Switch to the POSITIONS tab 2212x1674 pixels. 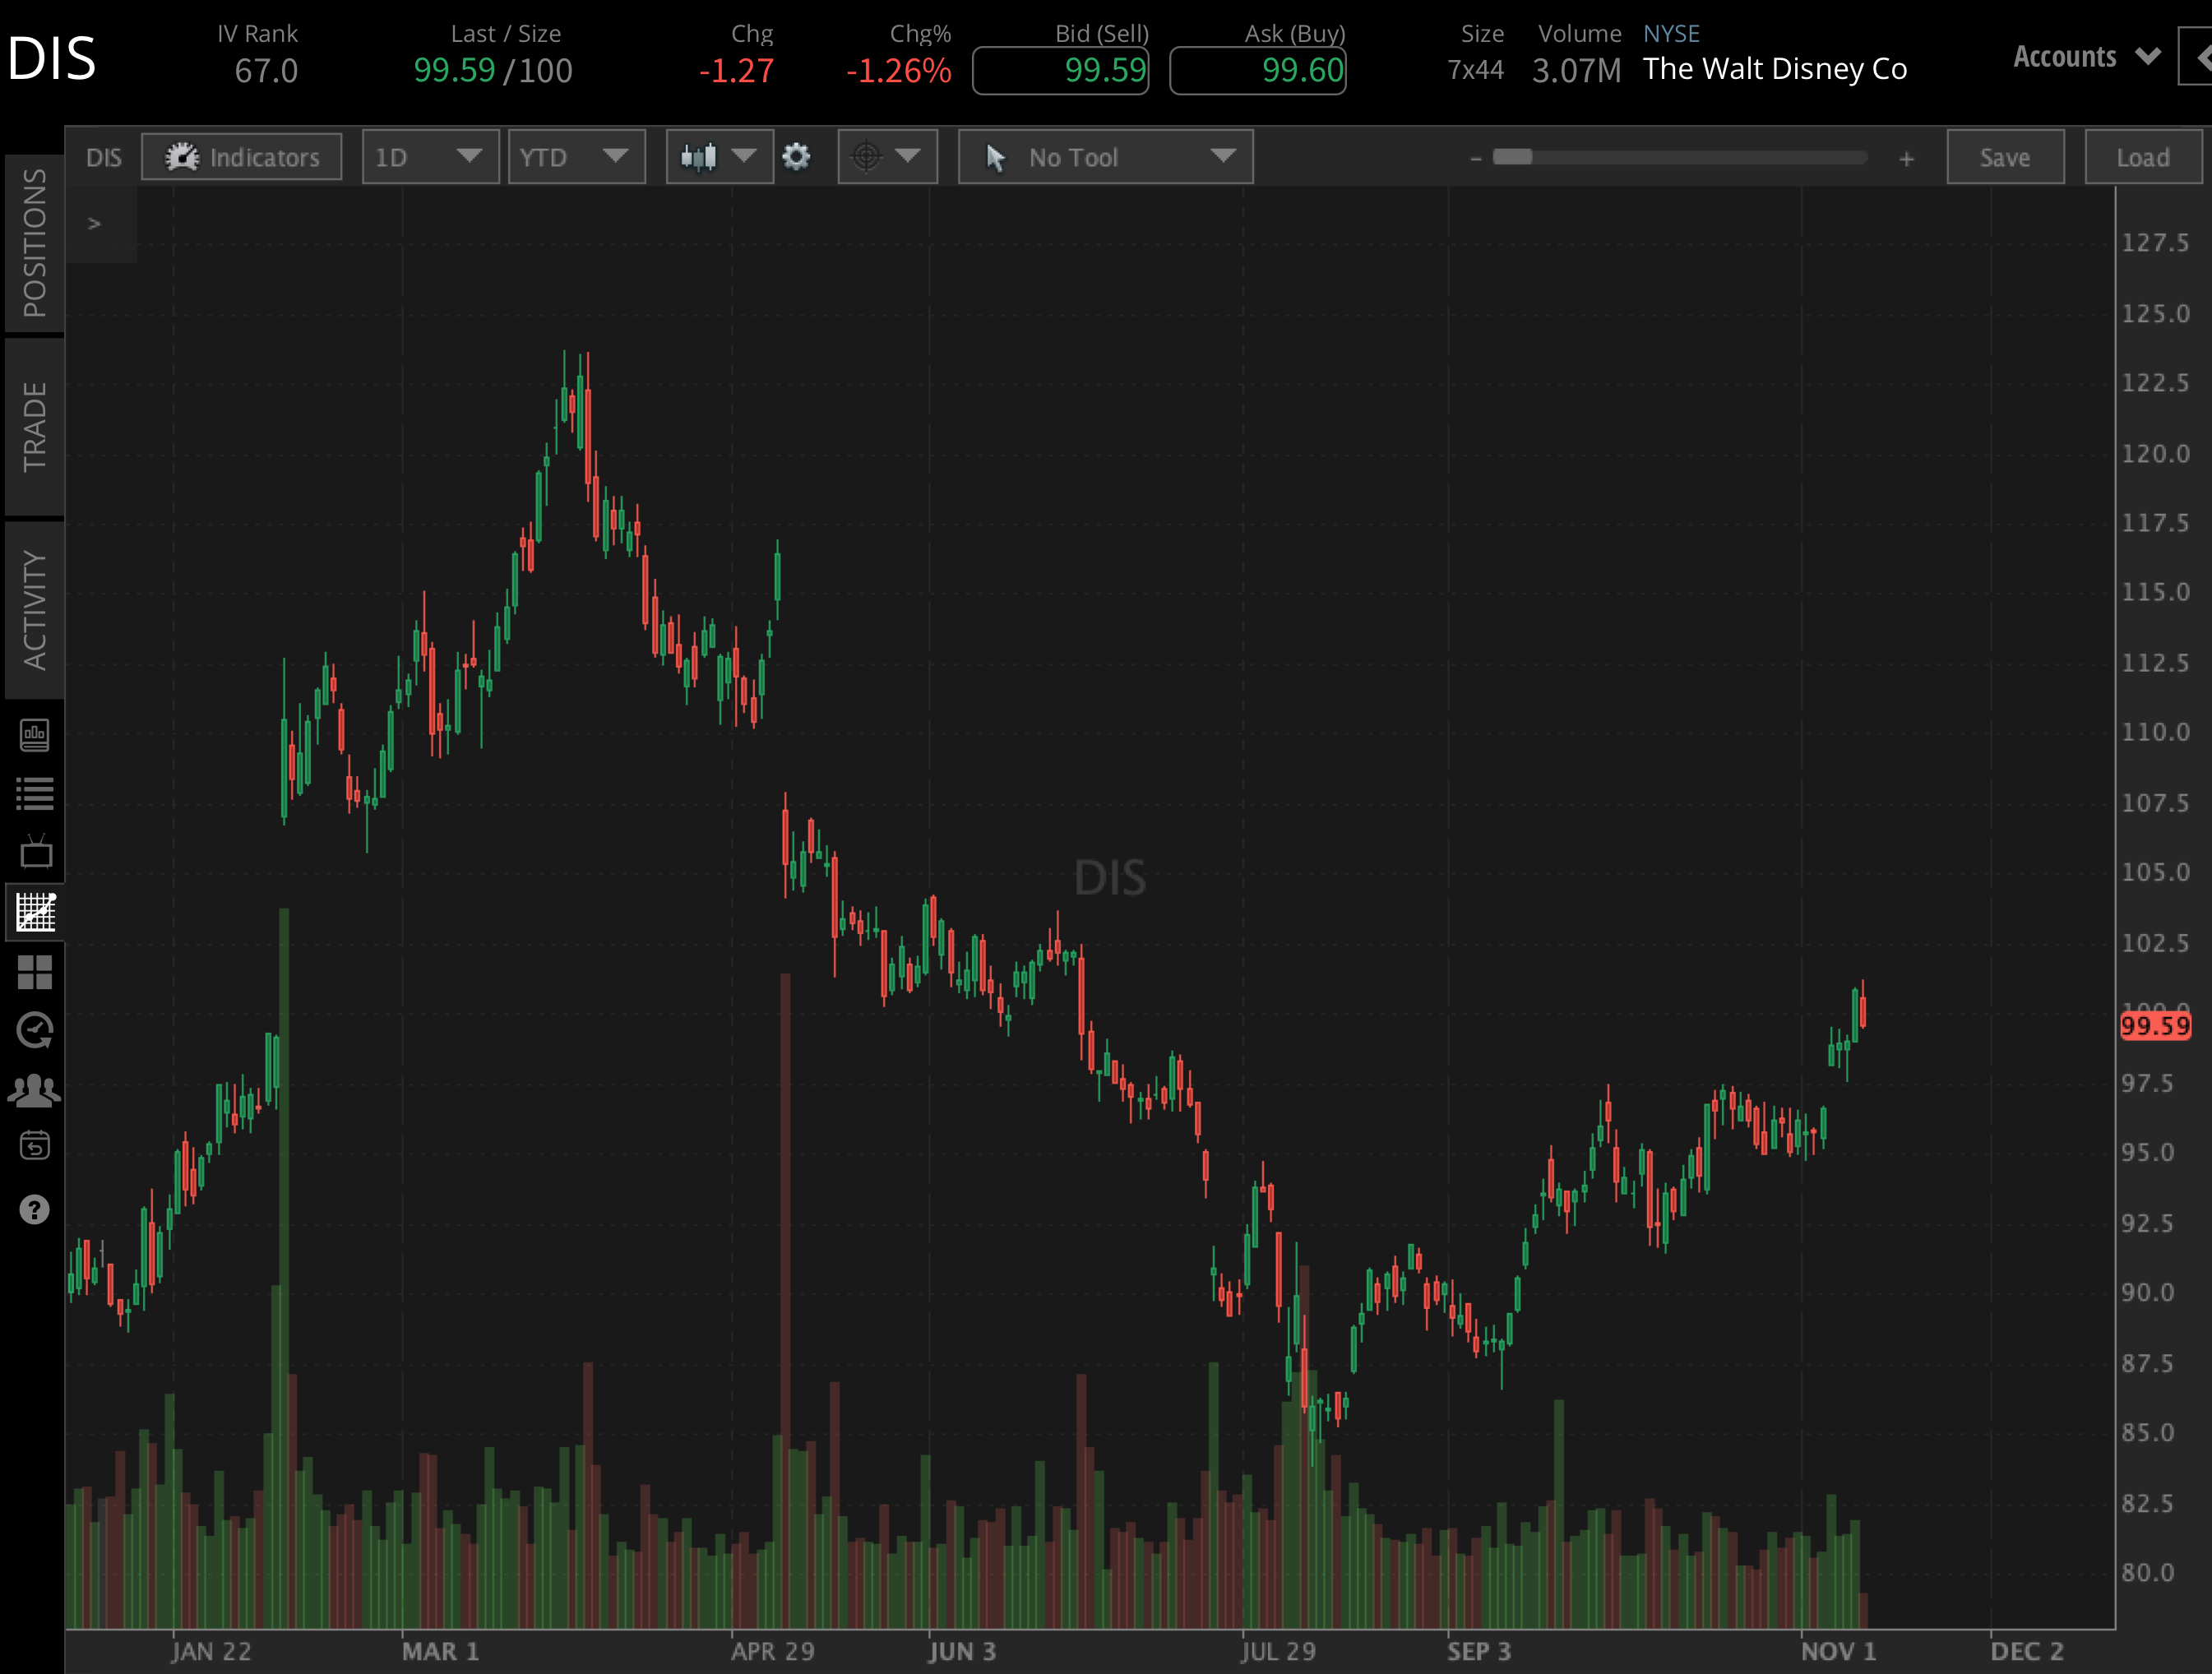(x=35, y=243)
